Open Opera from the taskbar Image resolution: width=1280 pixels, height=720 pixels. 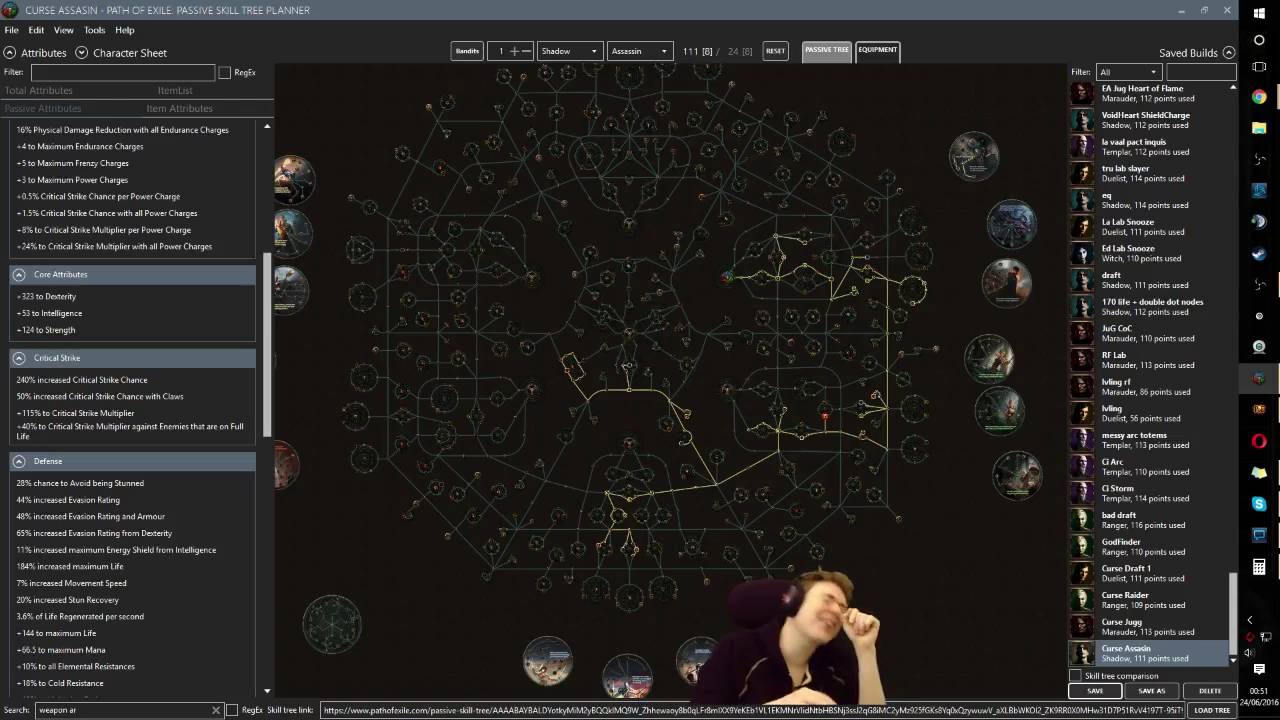click(1259, 441)
